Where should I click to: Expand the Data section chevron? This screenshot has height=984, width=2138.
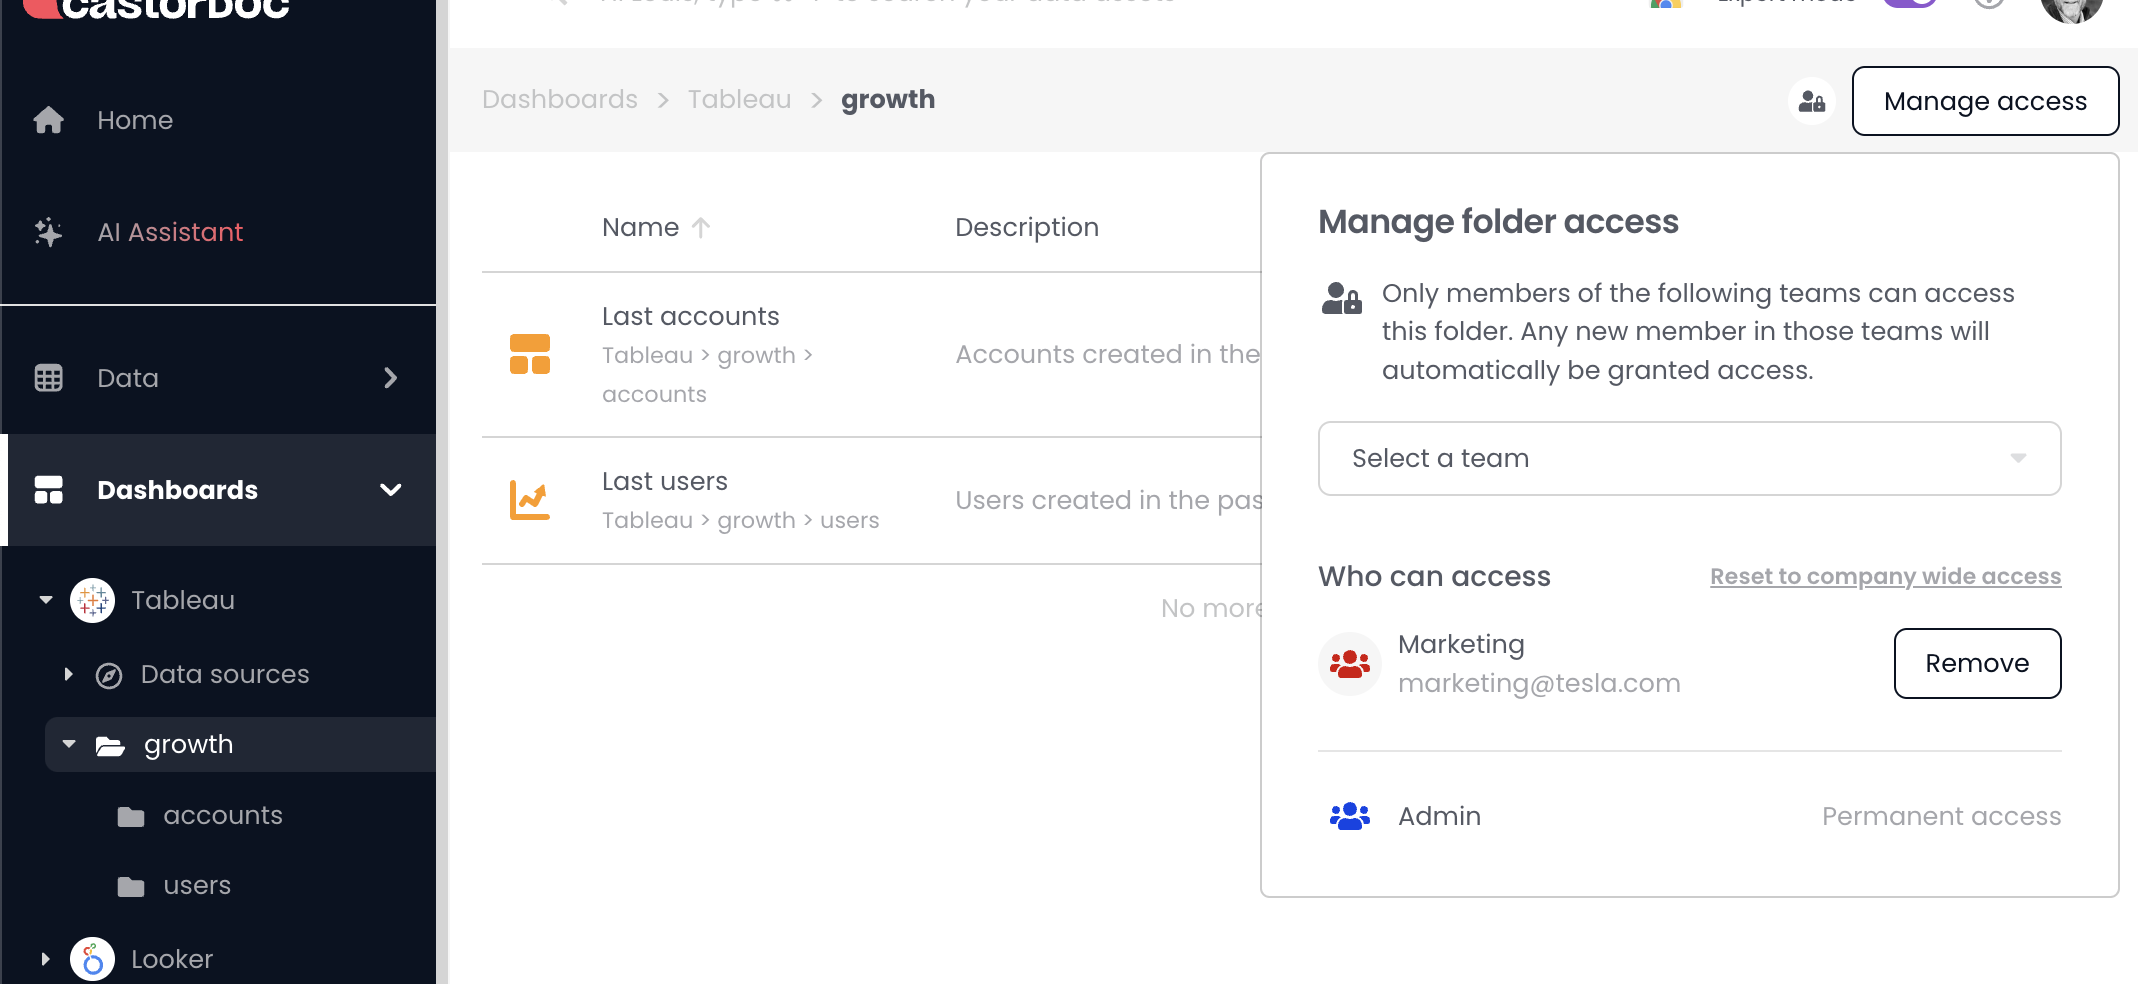click(x=390, y=378)
